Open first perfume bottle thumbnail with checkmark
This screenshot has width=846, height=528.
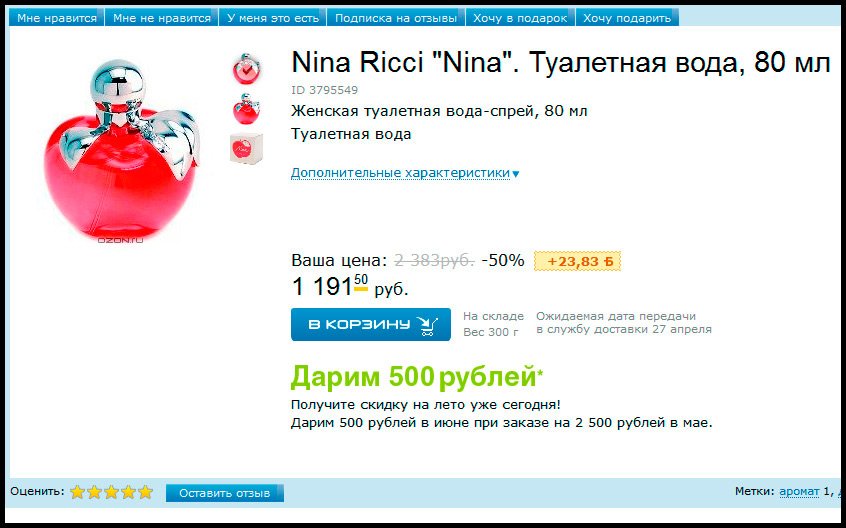click(247, 68)
